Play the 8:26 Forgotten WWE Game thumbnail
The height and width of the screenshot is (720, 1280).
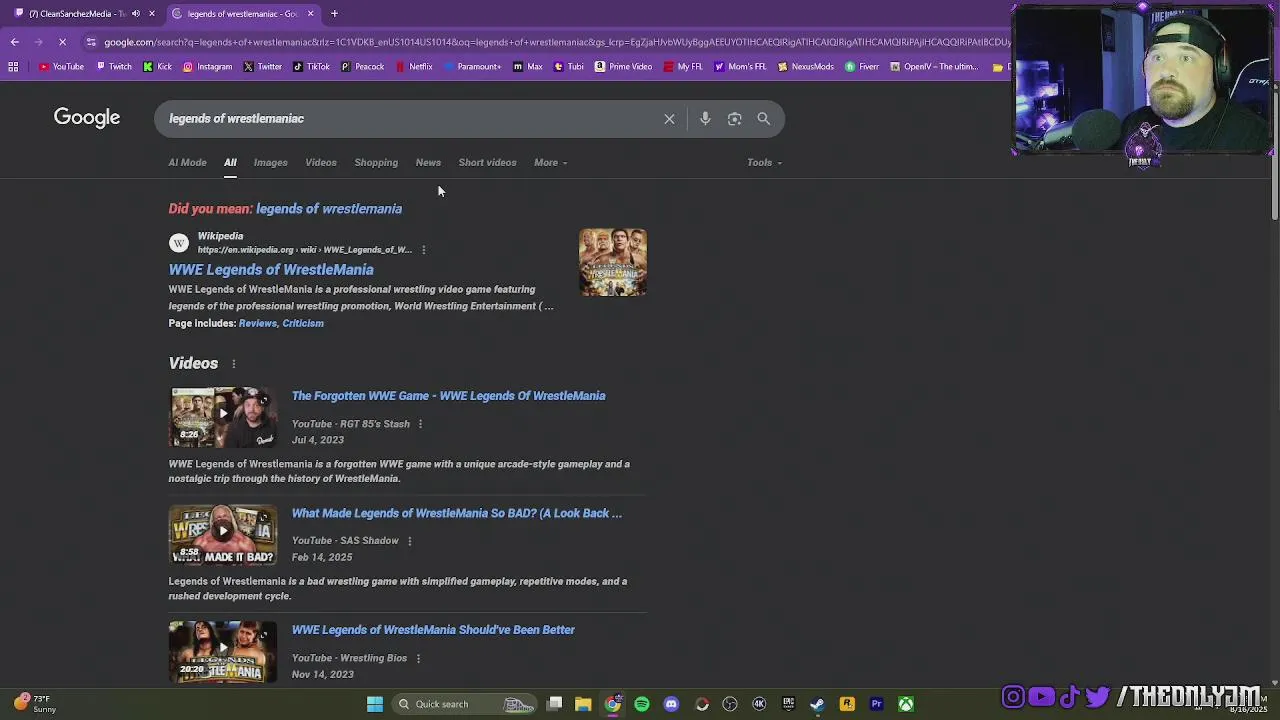pos(222,417)
